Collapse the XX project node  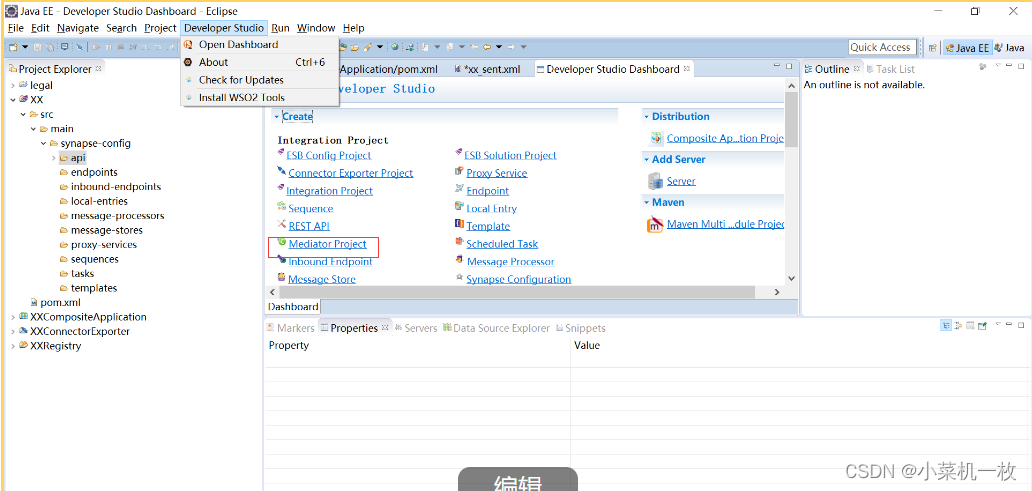pyautogui.click(x=13, y=100)
